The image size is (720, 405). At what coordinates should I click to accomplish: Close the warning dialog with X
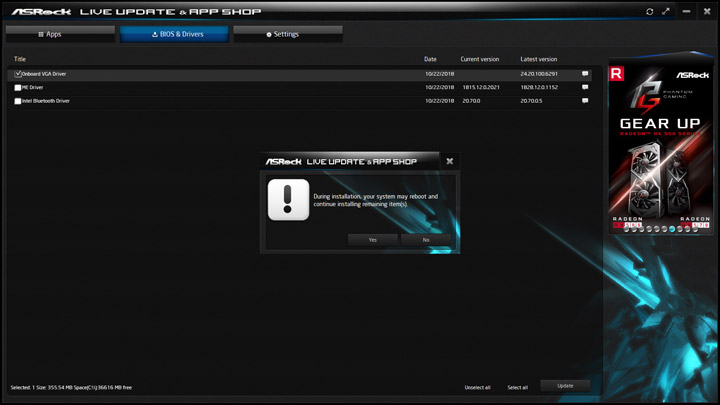(450, 161)
